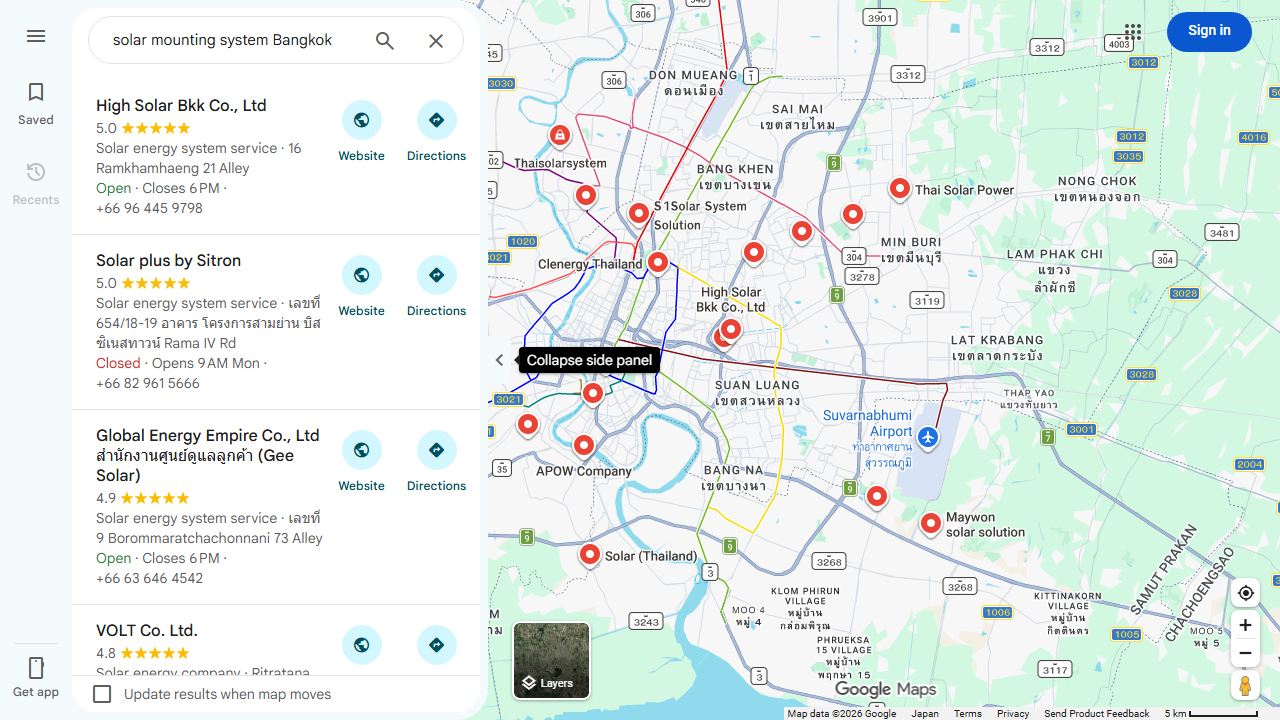Open the Layers map type thumbnail

point(551,660)
